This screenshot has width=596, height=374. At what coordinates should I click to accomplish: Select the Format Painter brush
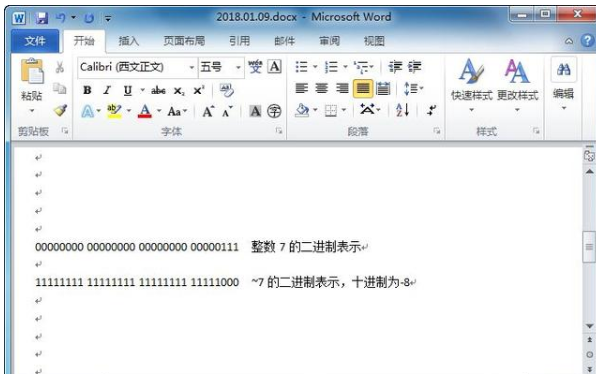[x=60, y=110]
